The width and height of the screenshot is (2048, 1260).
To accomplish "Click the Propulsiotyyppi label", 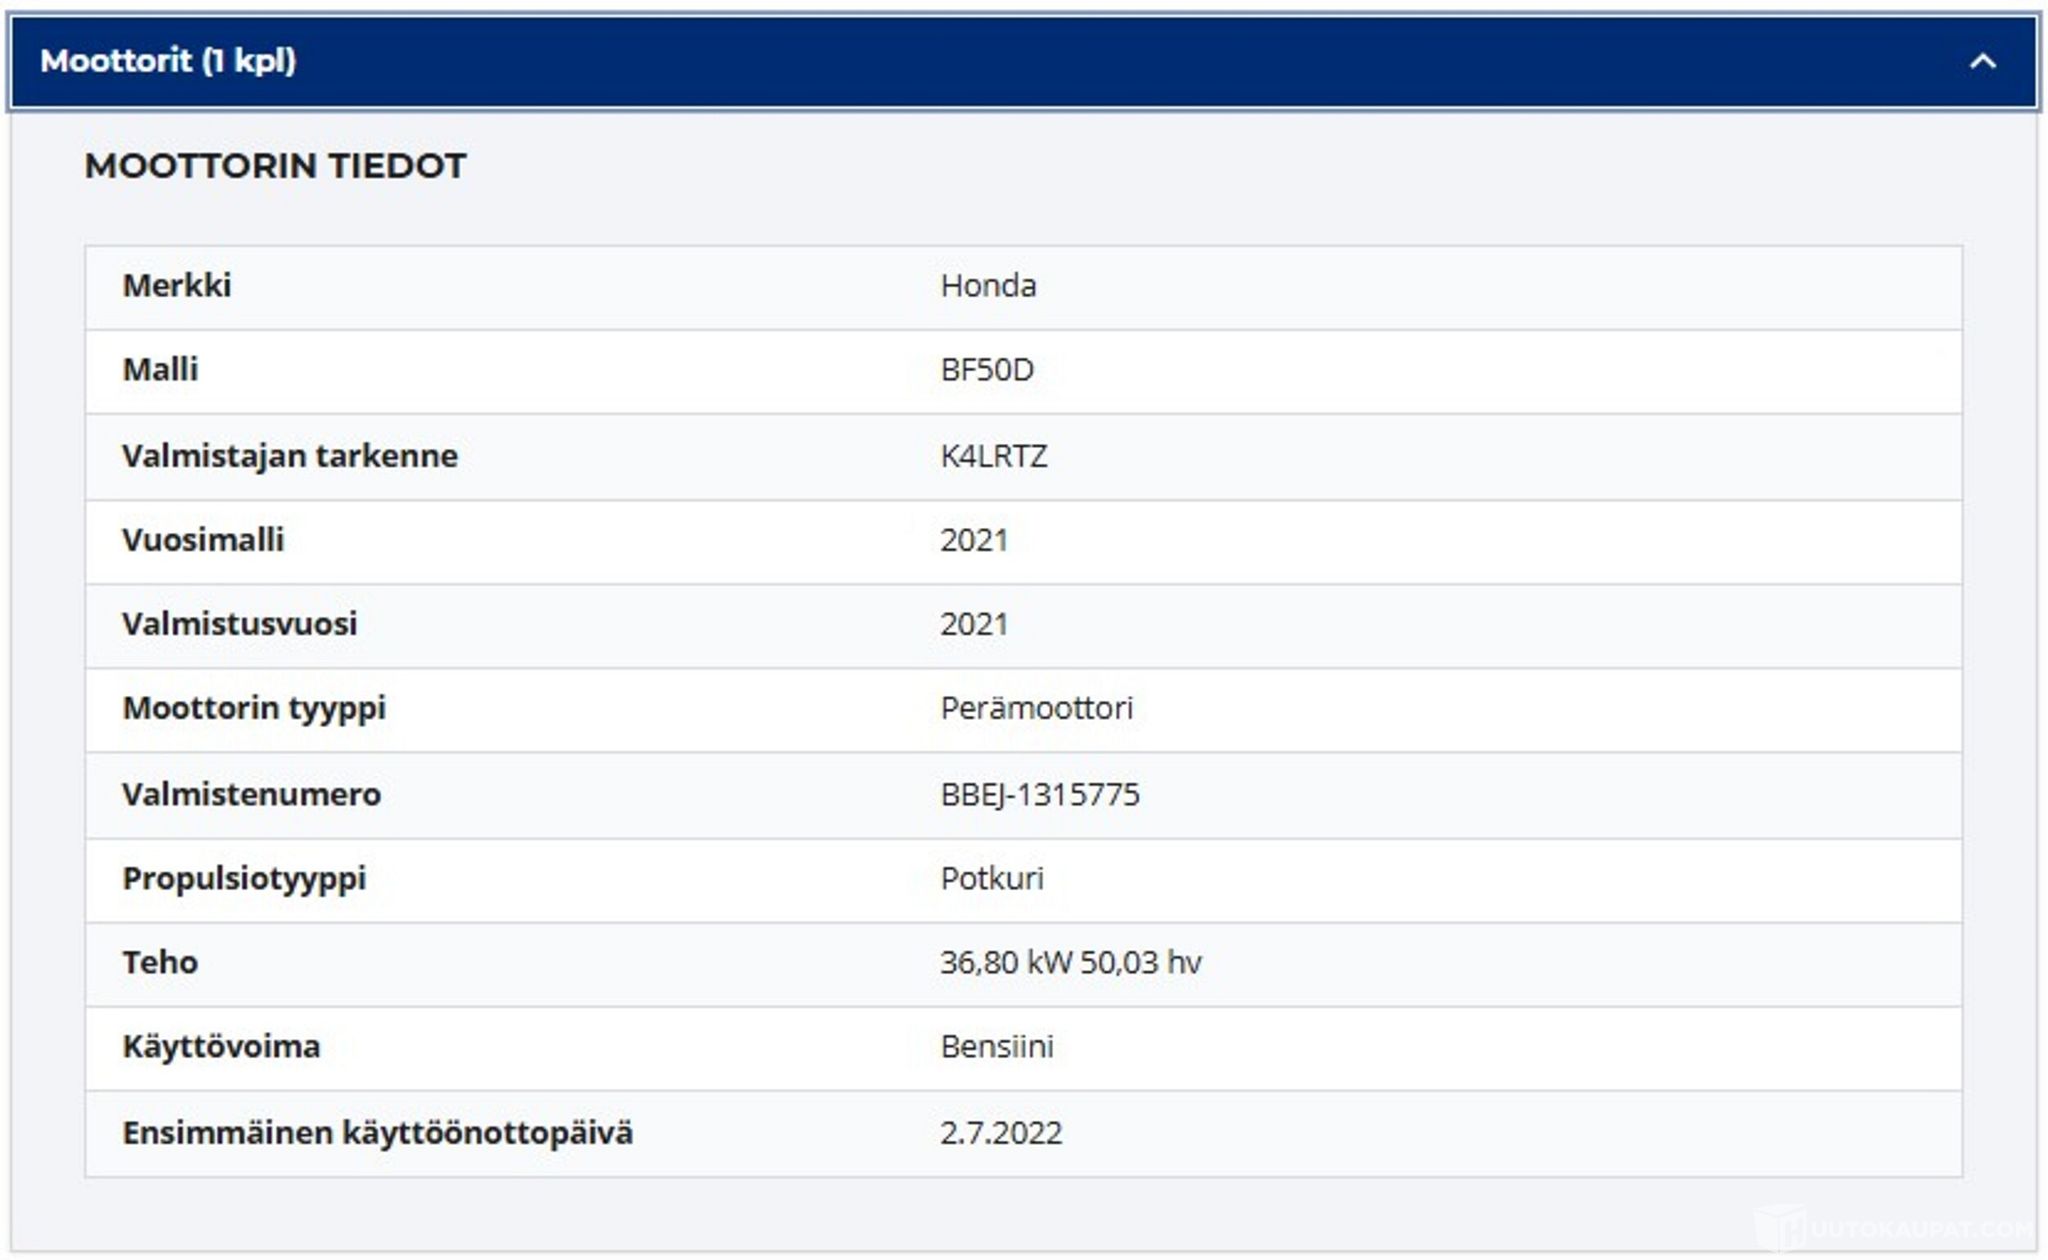I will tap(244, 880).
